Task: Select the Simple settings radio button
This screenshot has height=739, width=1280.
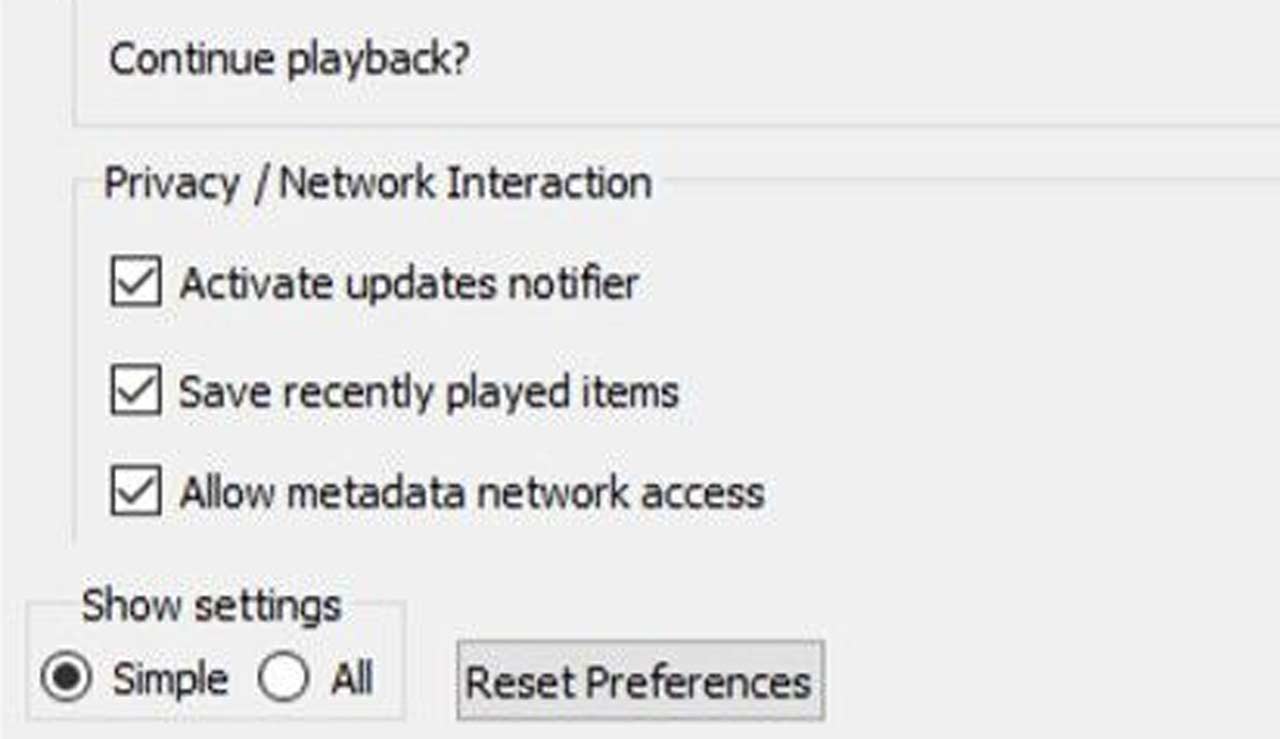Action: [66, 680]
